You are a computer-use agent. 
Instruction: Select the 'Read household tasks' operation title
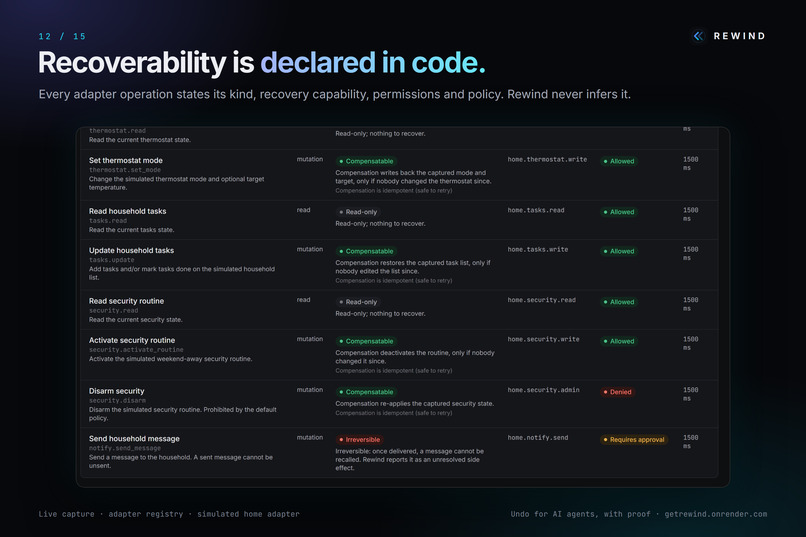pyautogui.click(x=127, y=211)
